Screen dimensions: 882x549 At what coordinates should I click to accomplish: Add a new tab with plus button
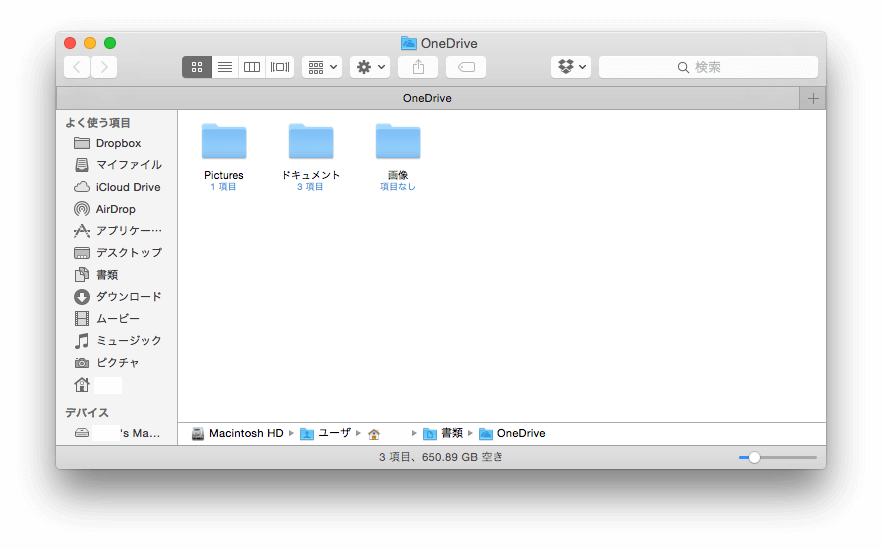[x=813, y=98]
